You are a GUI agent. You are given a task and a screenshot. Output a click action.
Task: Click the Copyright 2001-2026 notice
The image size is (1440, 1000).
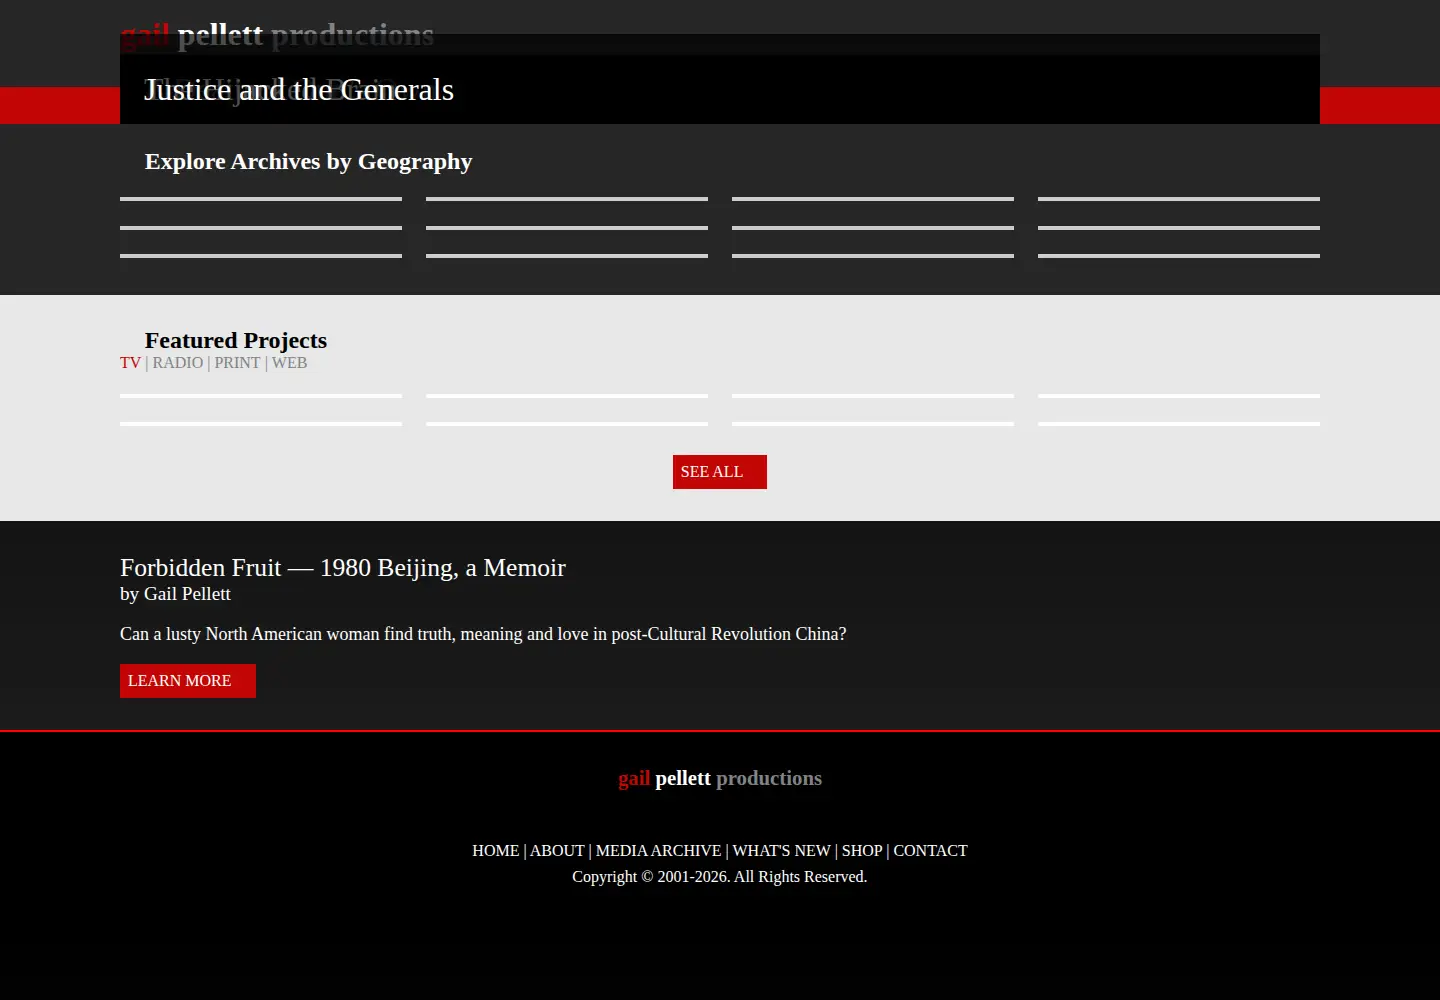[x=720, y=877]
